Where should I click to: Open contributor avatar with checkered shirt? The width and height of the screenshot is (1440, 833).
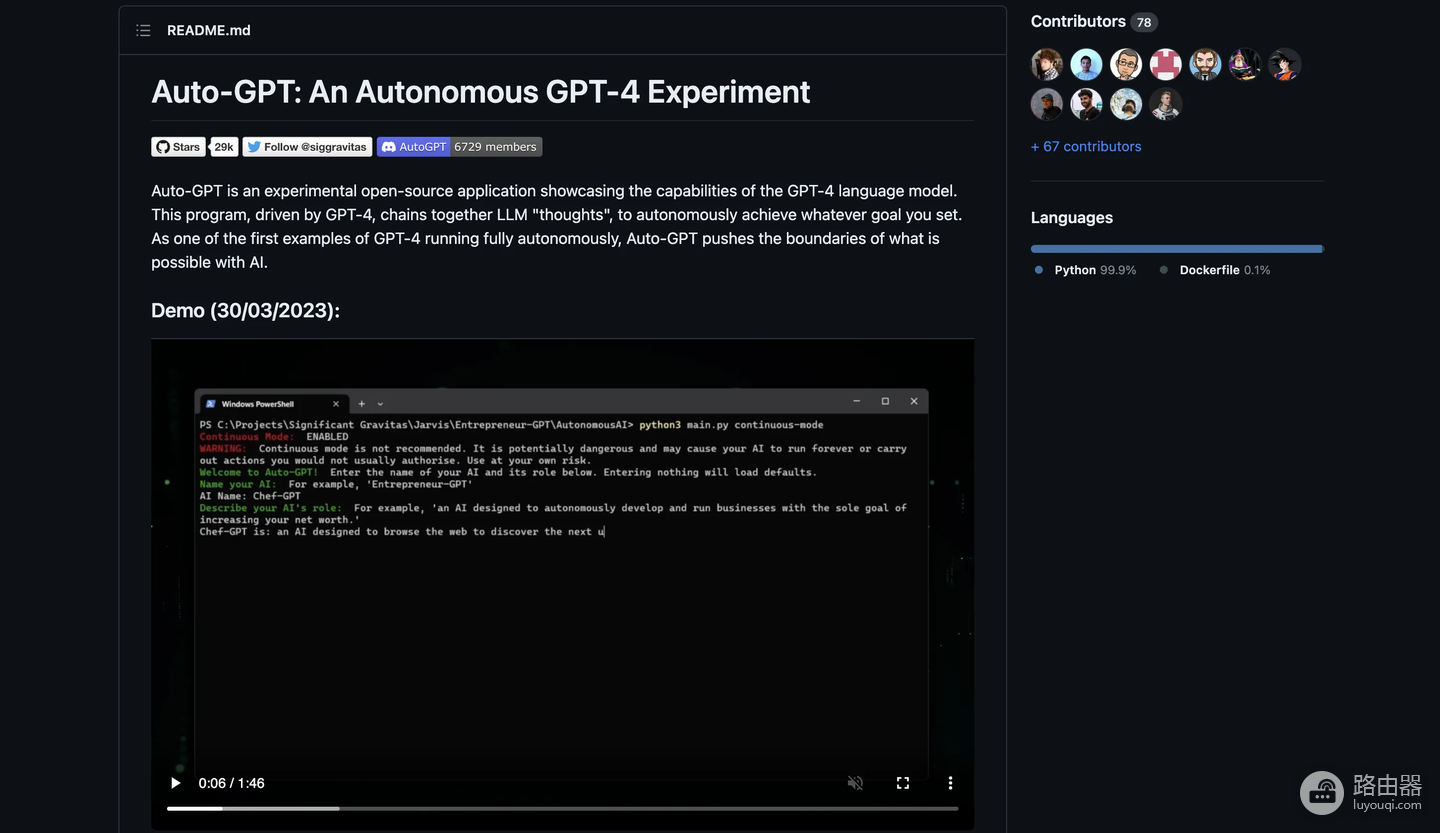click(x=1047, y=65)
